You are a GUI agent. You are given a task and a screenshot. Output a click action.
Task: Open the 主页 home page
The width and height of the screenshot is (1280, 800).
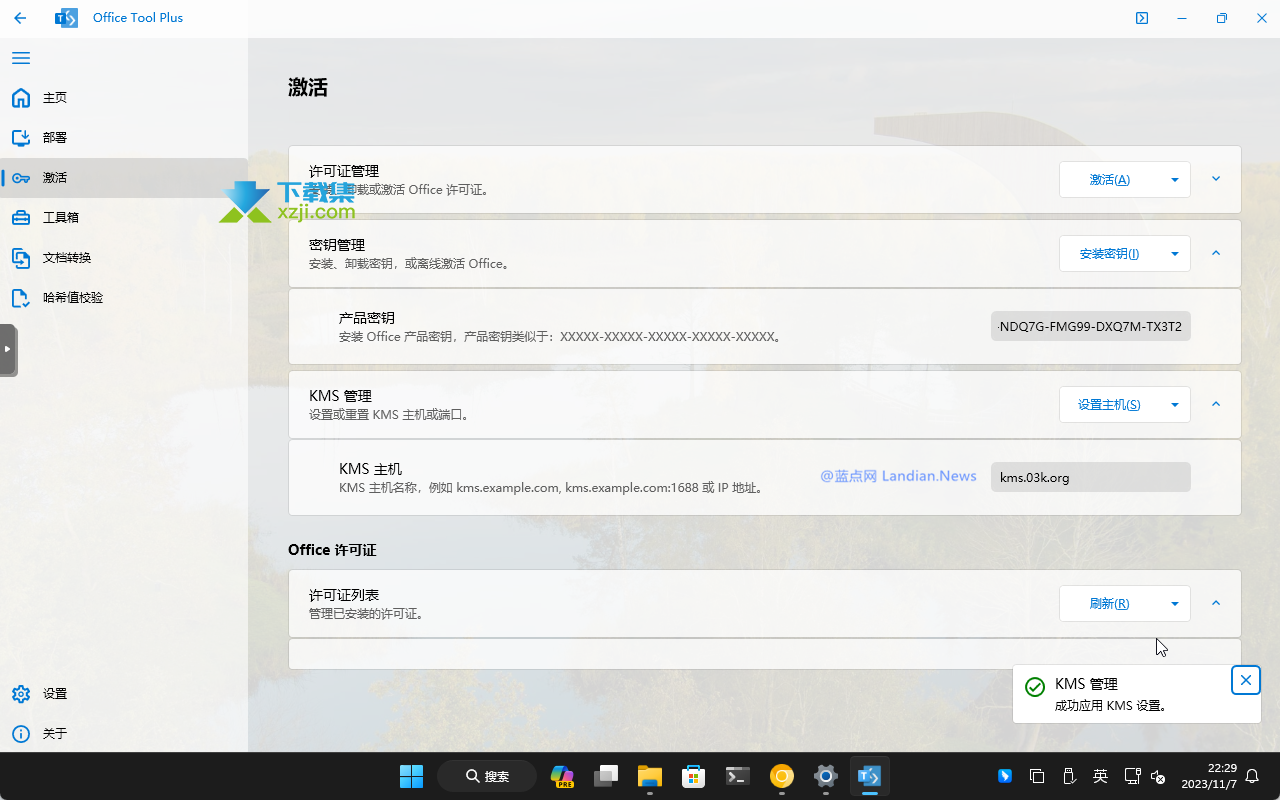pos(124,98)
